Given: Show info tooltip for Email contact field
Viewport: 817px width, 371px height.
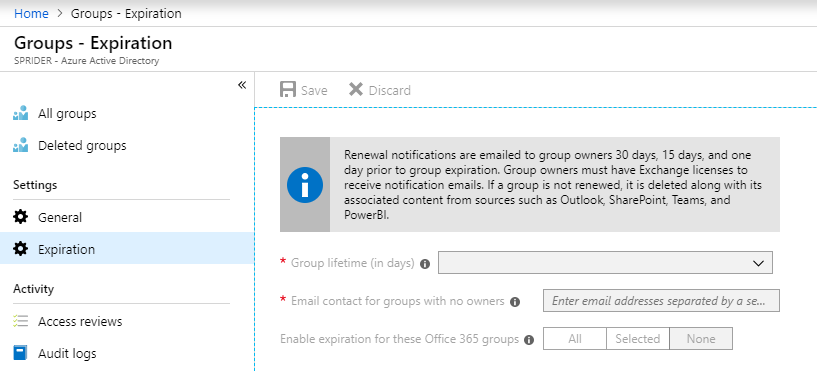Looking at the screenshot, I should (x=515, y=302).
